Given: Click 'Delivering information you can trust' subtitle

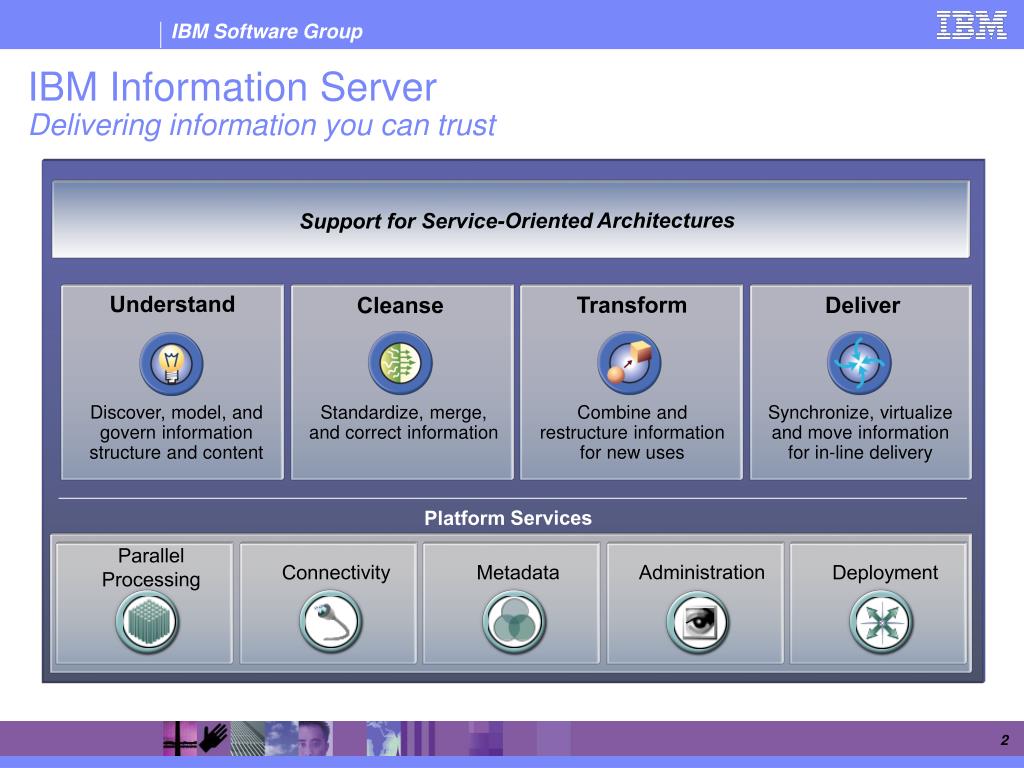Looking at the screenshot, I should pos(263,125).
